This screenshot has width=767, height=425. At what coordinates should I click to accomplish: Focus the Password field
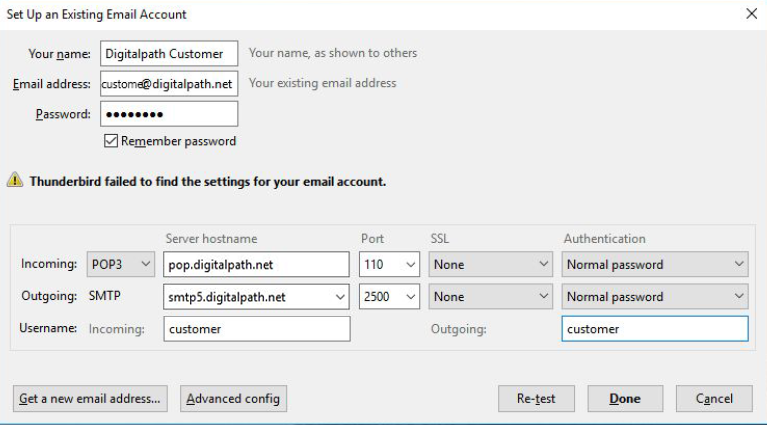pos(169,114)
